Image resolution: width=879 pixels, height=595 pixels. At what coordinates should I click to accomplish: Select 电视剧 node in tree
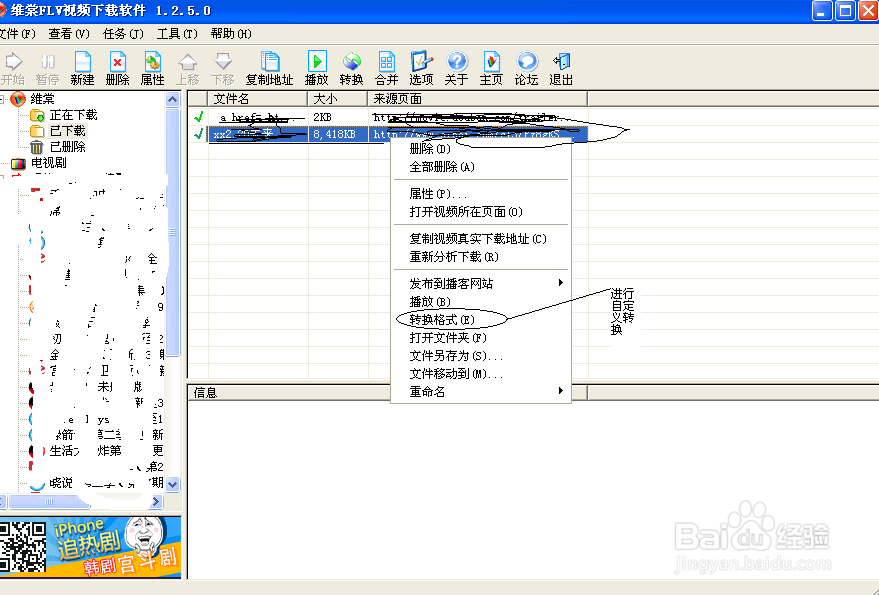click(39, 163)
